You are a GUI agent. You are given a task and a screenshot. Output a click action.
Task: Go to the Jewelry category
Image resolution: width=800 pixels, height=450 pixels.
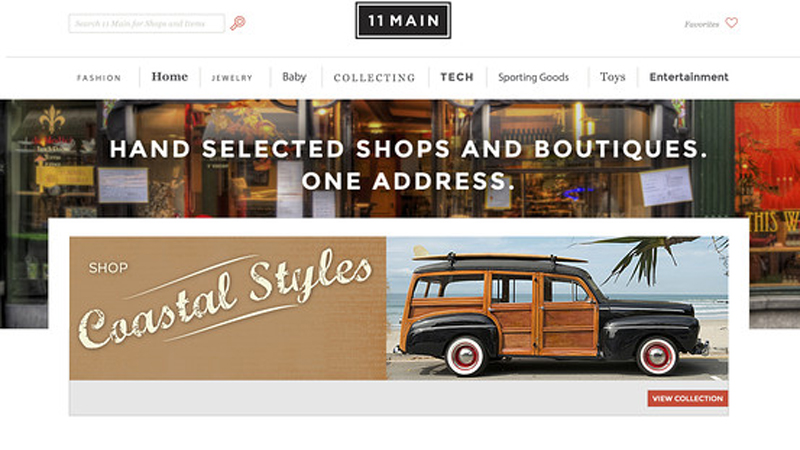[232, 78]
